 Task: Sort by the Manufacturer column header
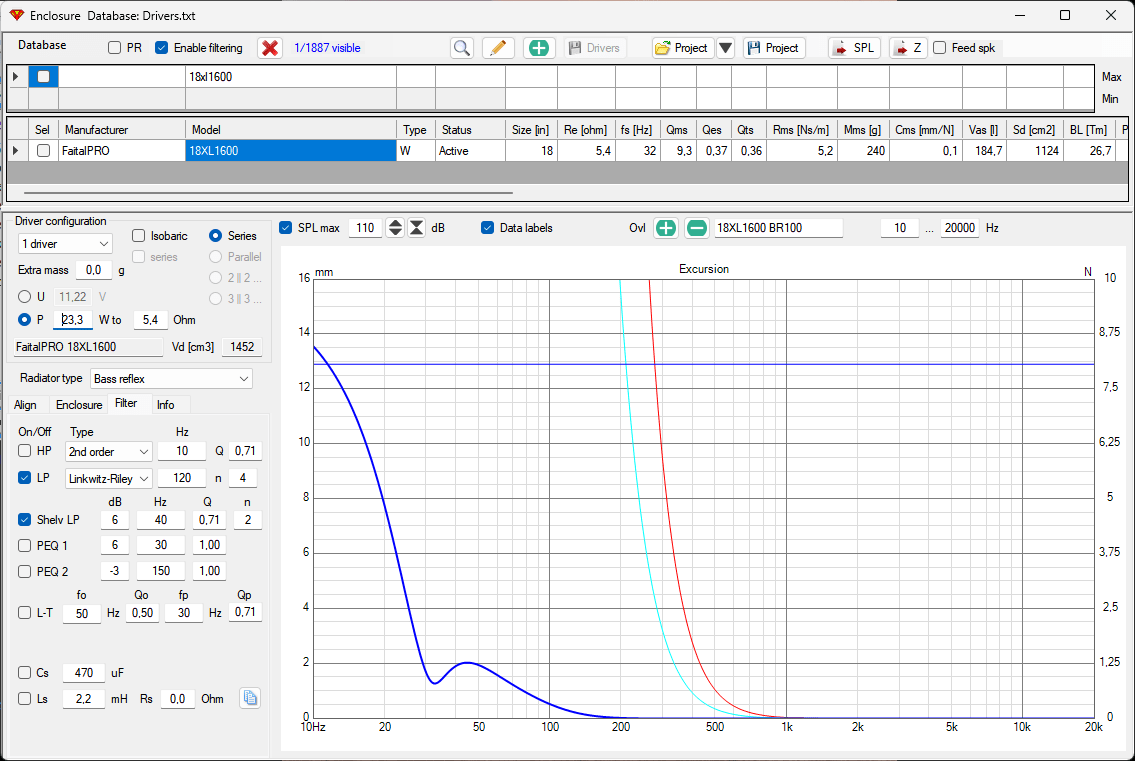tap(122, 130)
